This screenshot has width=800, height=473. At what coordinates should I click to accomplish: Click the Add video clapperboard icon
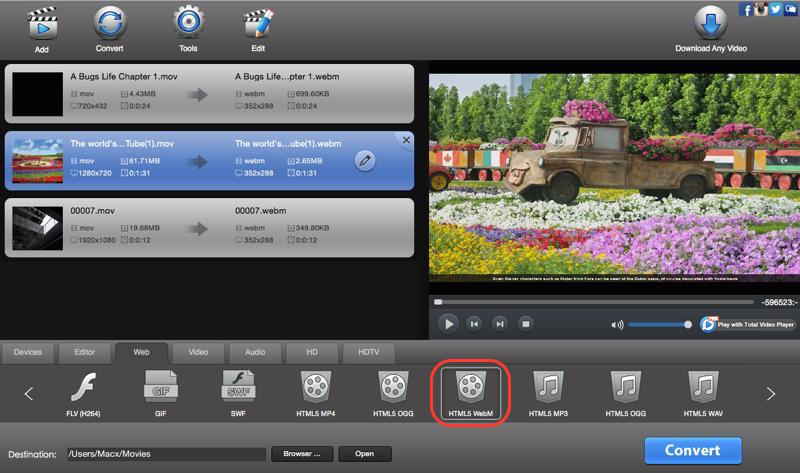[x=43, y=23]
